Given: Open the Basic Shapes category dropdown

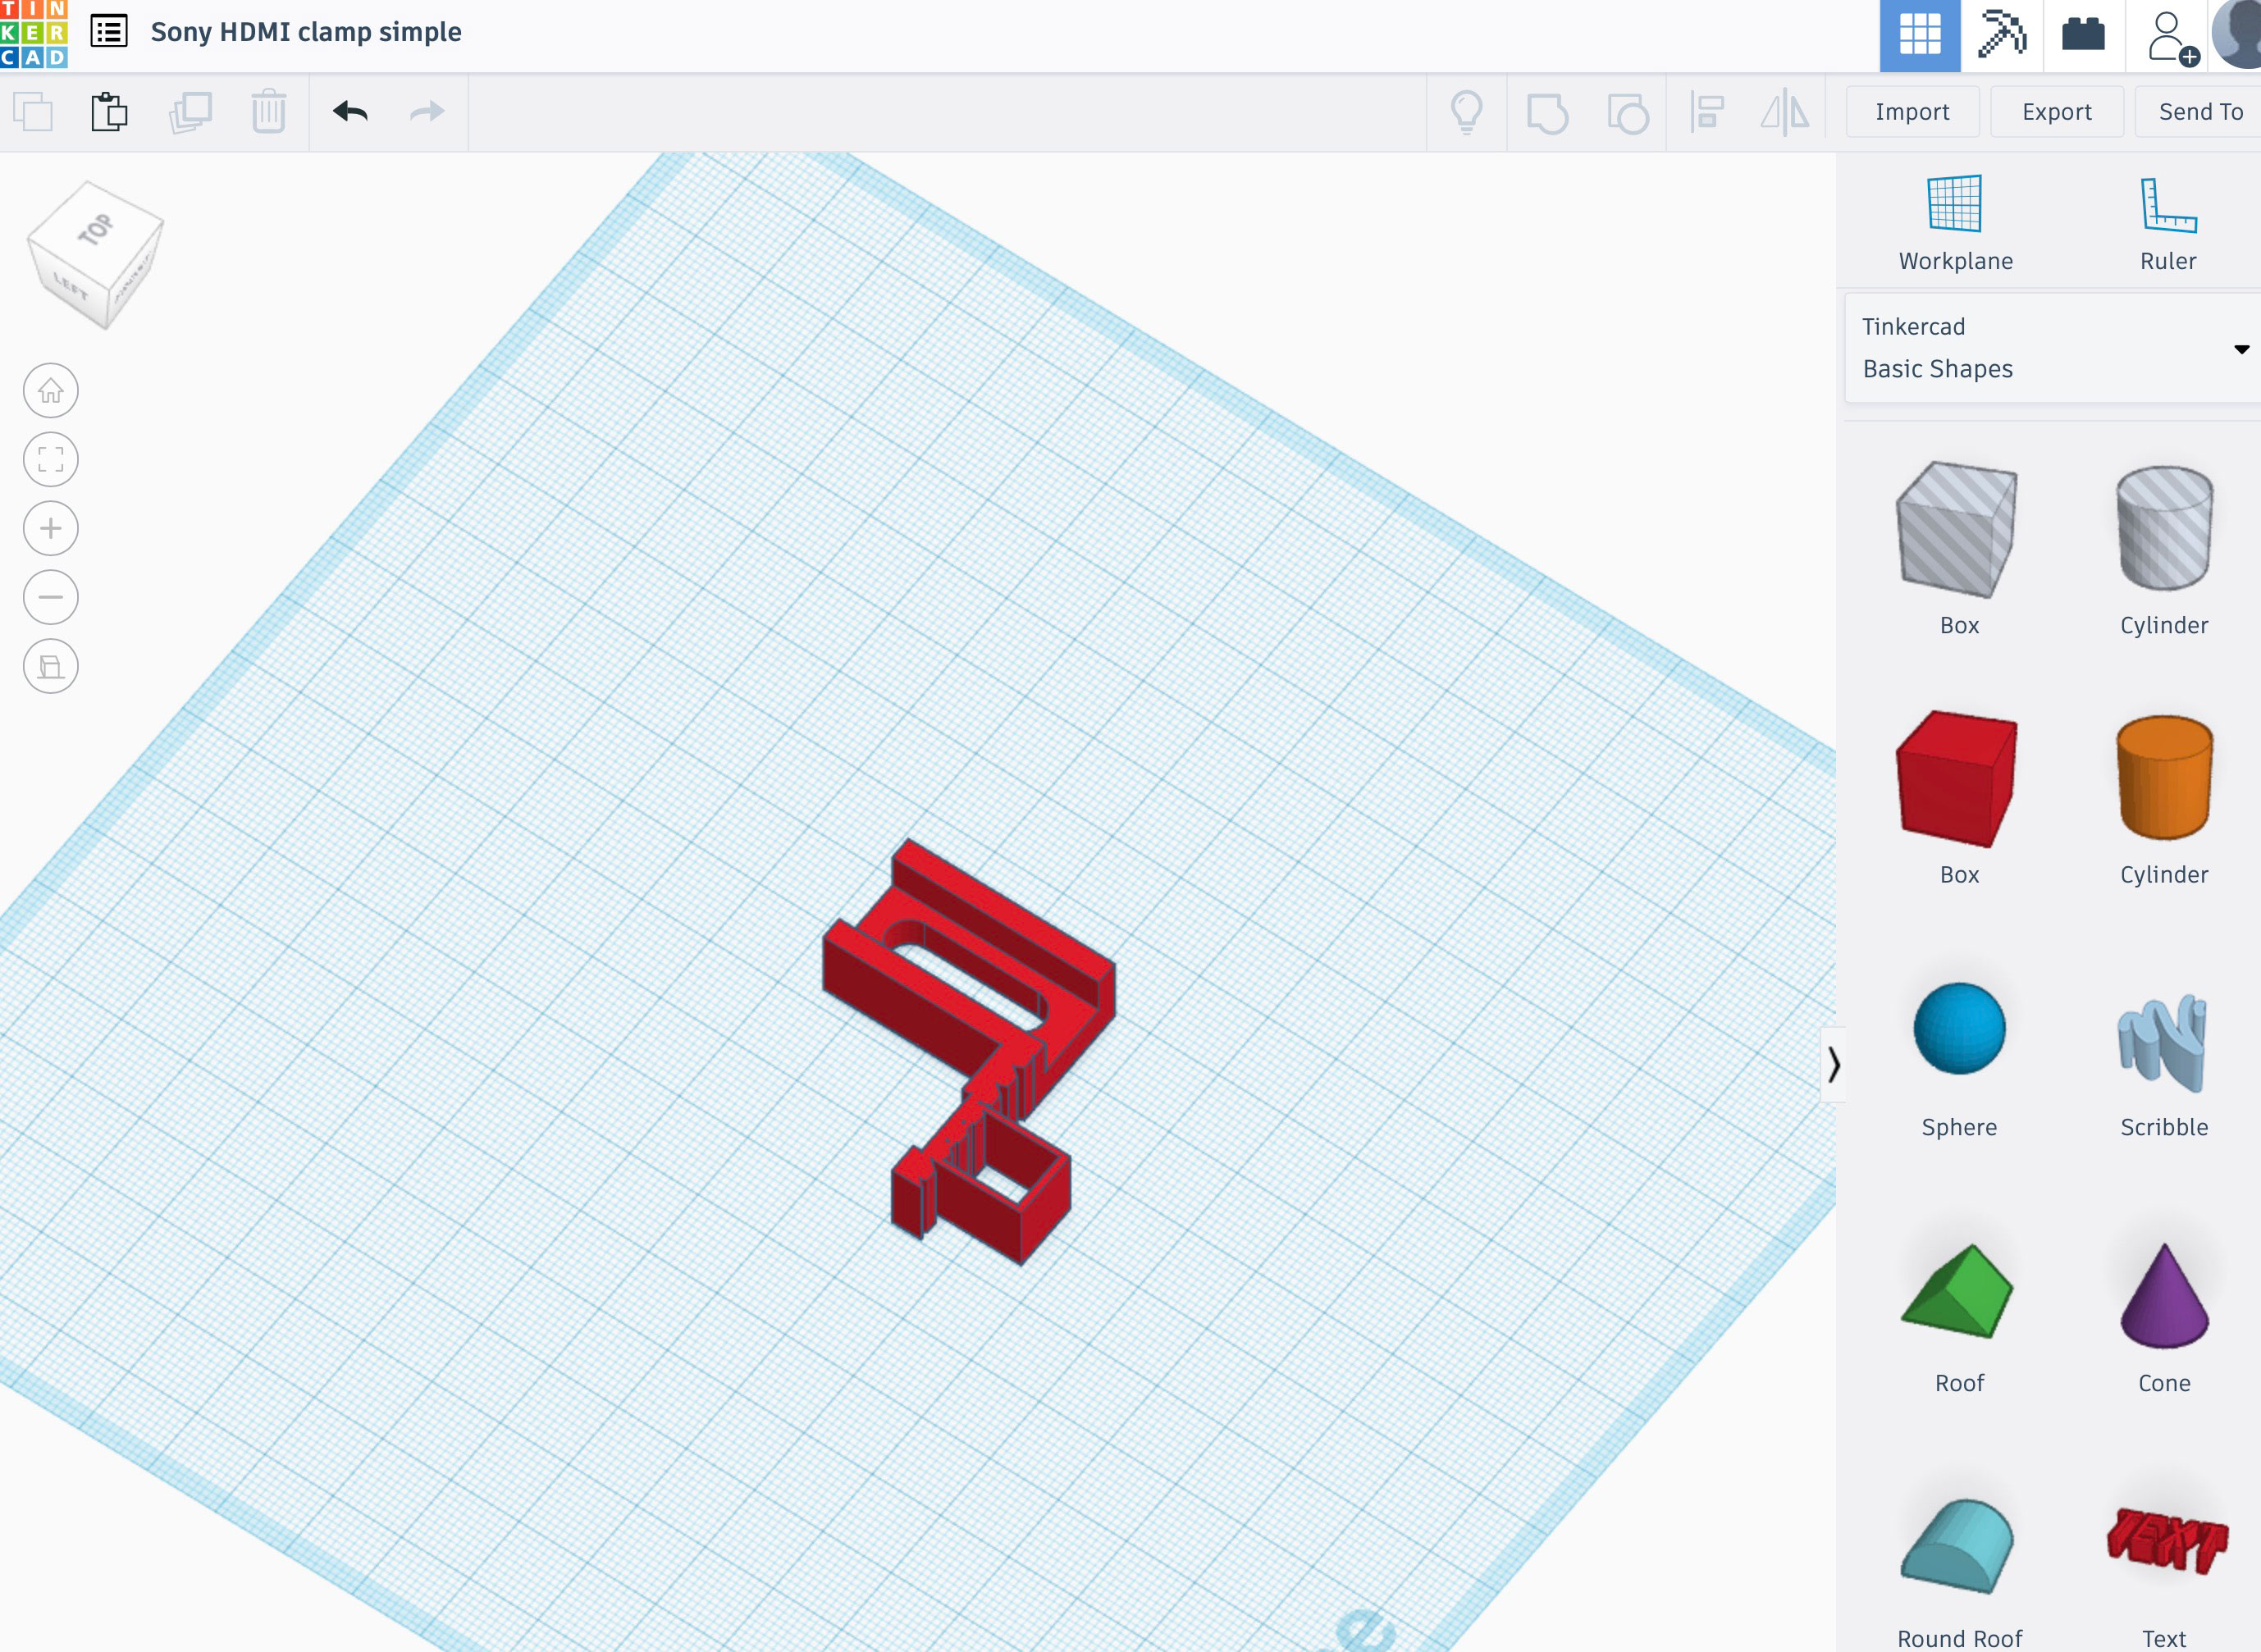Looking at the screenshot, I should (x=2052, y=348).
